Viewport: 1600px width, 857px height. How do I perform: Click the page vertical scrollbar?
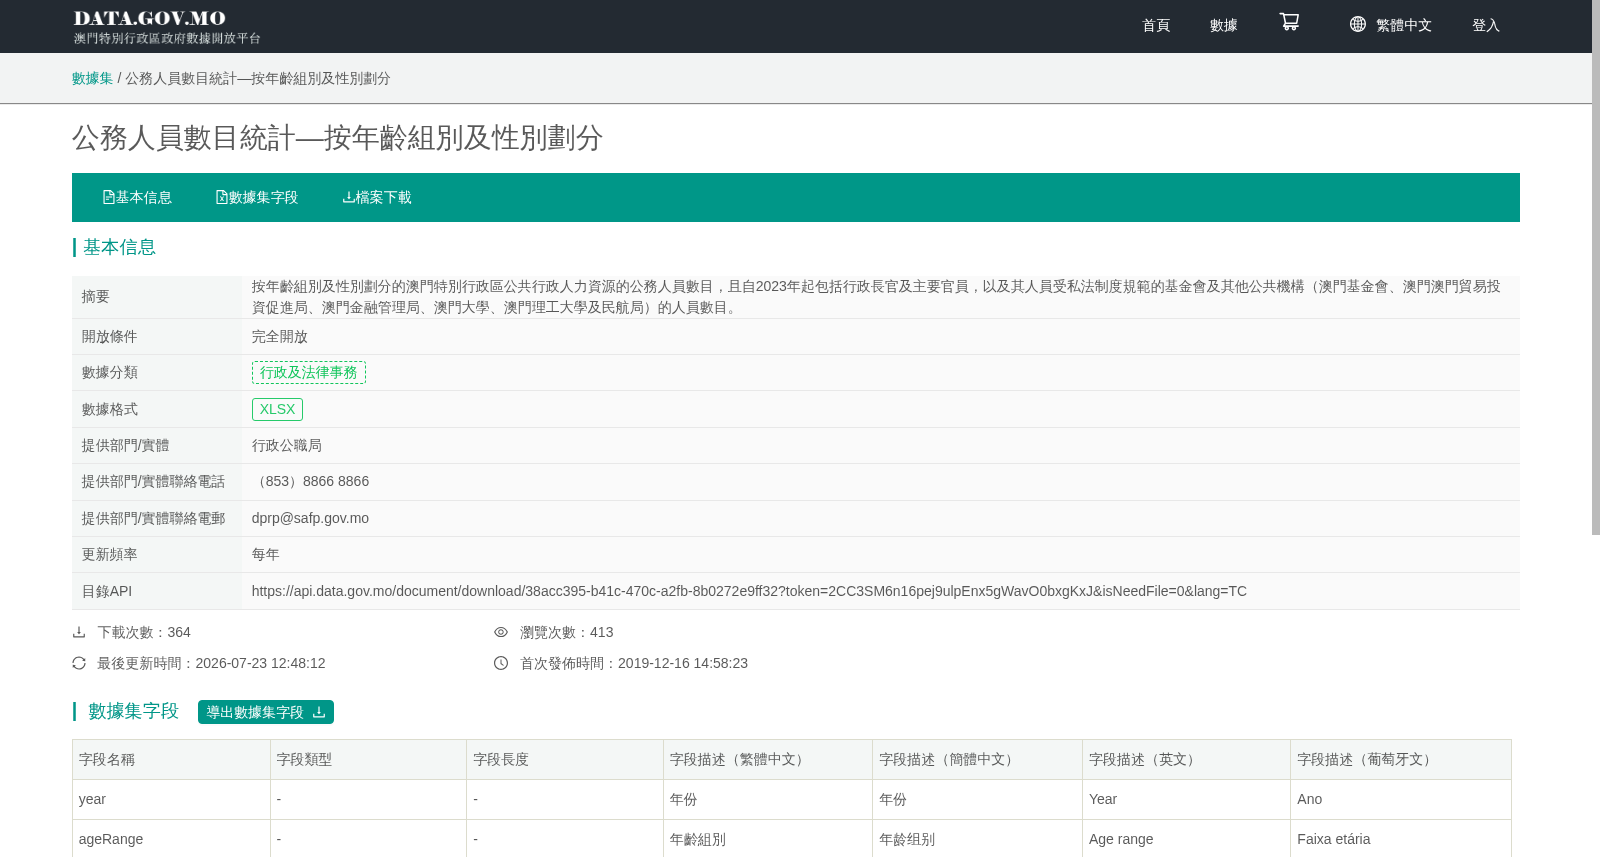(1596, 267)
